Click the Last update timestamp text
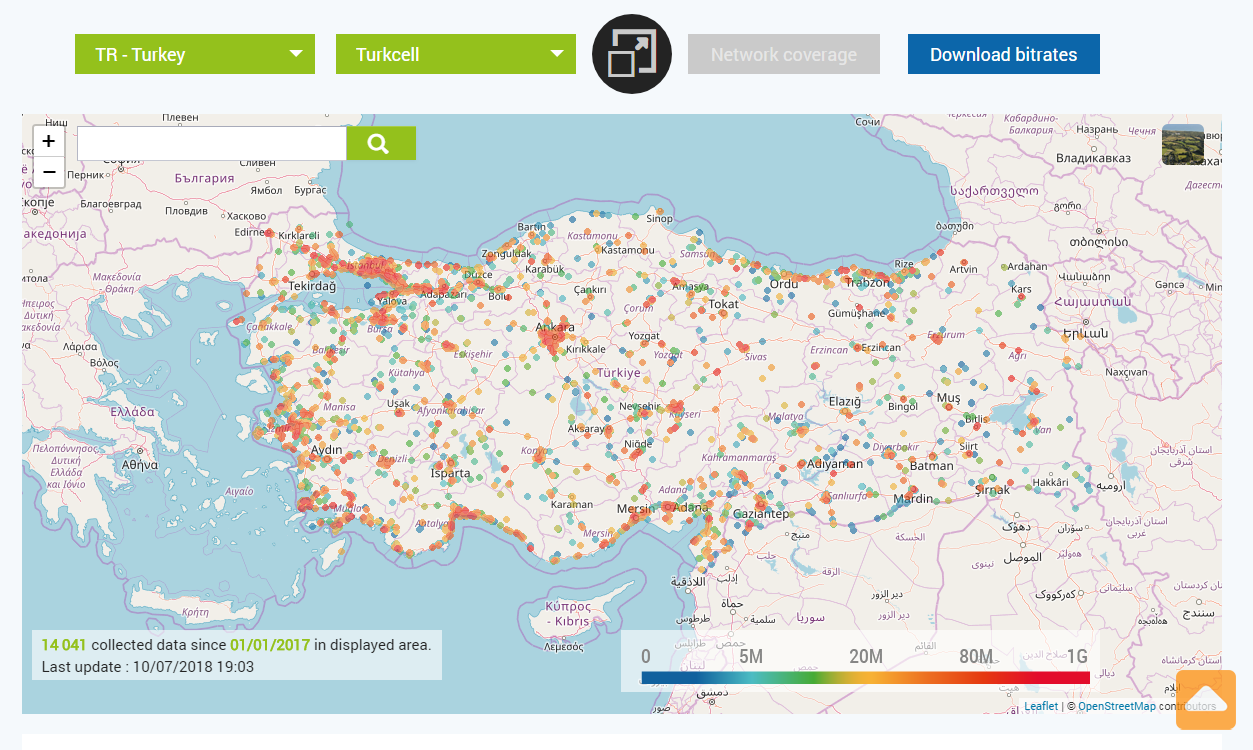1253x750 pixels. coord(148,667)
